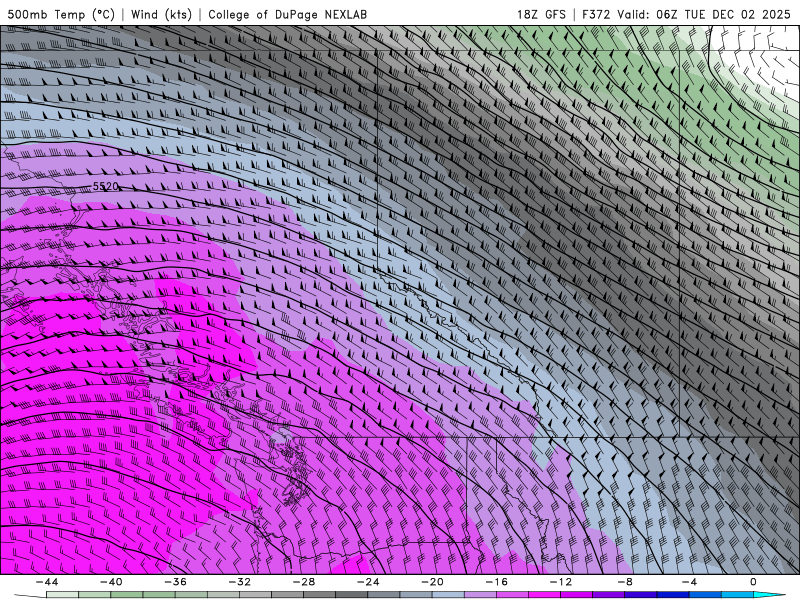Click the -12 value on the temperature legend
This screenshot has width=800, height=600.
click(561, 582)
